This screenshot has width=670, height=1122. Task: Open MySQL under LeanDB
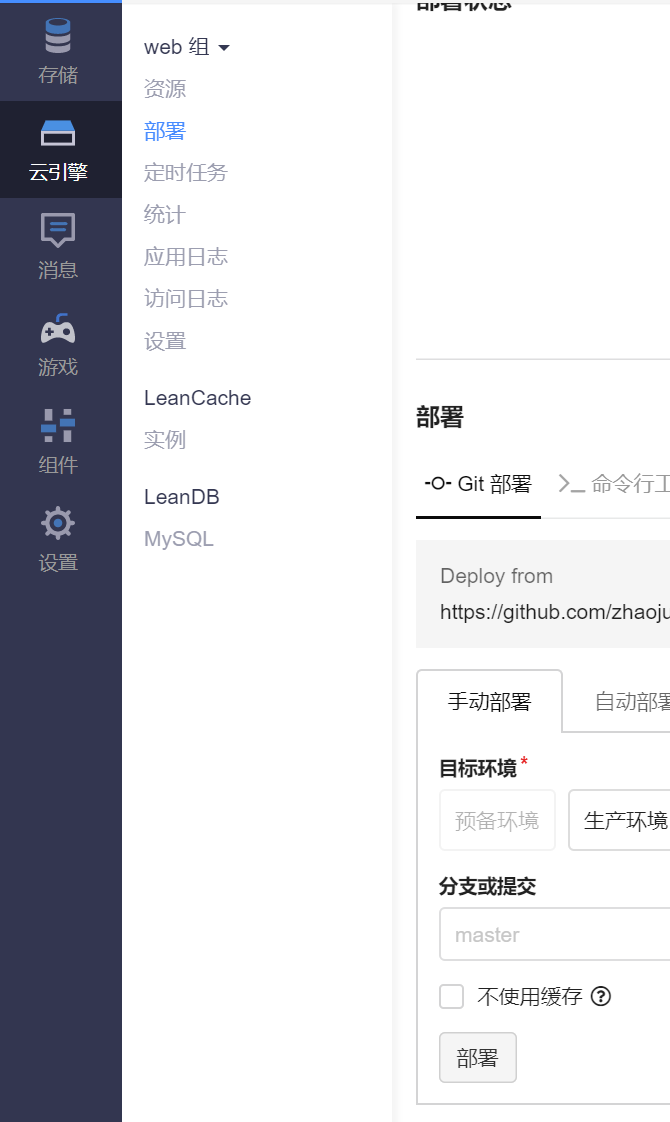[x=179, y=539]
